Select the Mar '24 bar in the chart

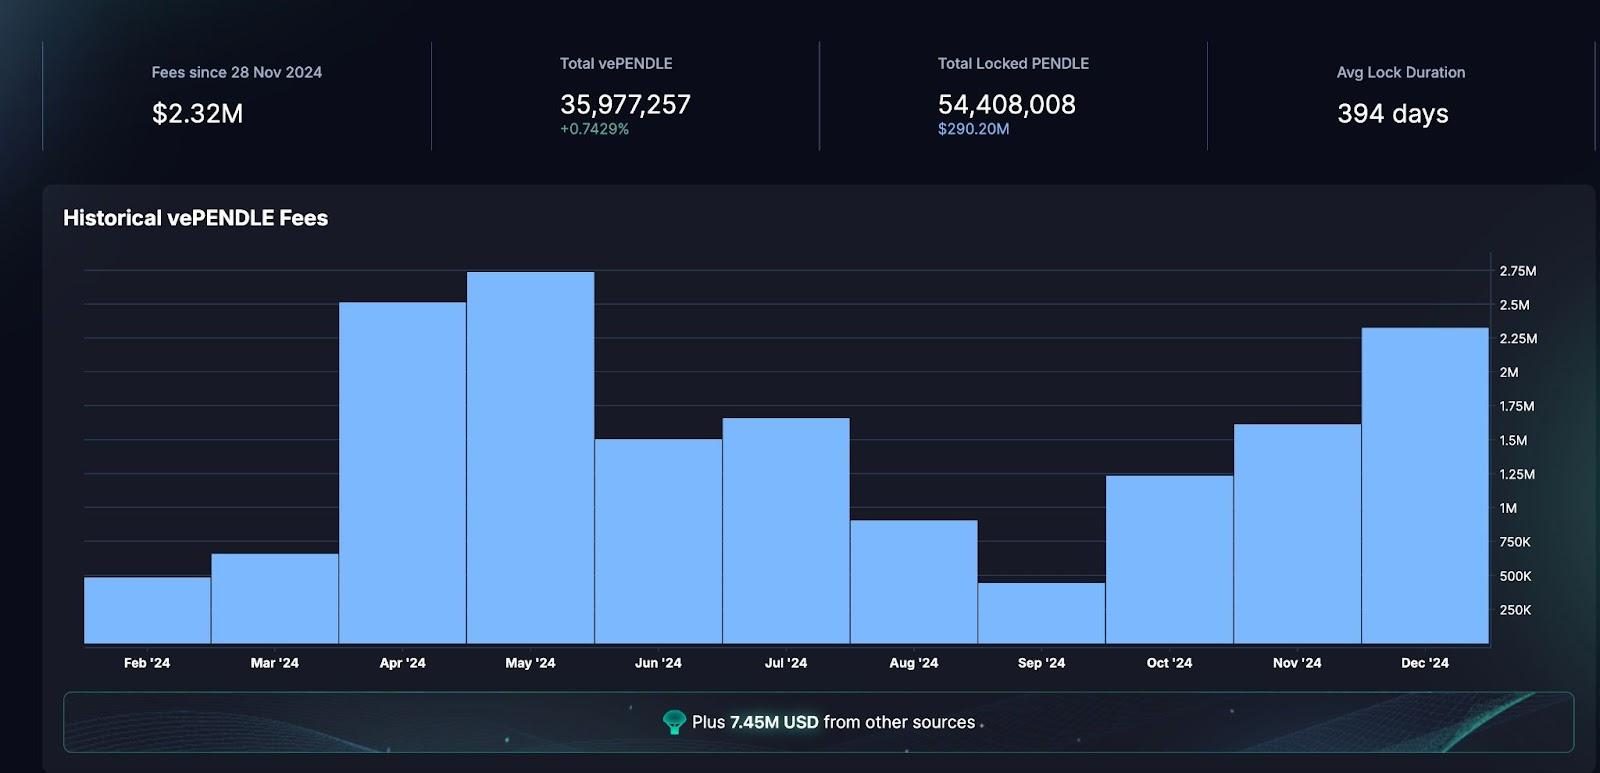tap(275, 598)
